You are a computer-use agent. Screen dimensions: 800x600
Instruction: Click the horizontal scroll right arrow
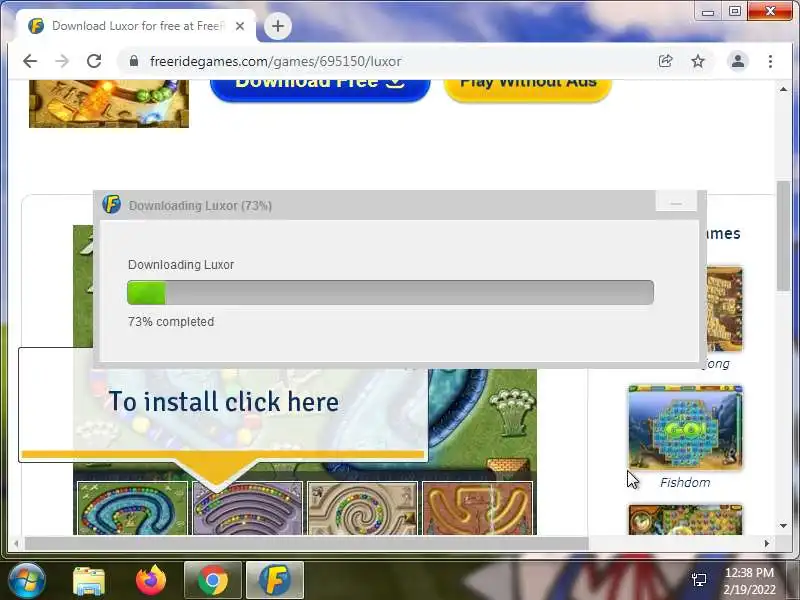pyautogui.click(x=766, y=544)
